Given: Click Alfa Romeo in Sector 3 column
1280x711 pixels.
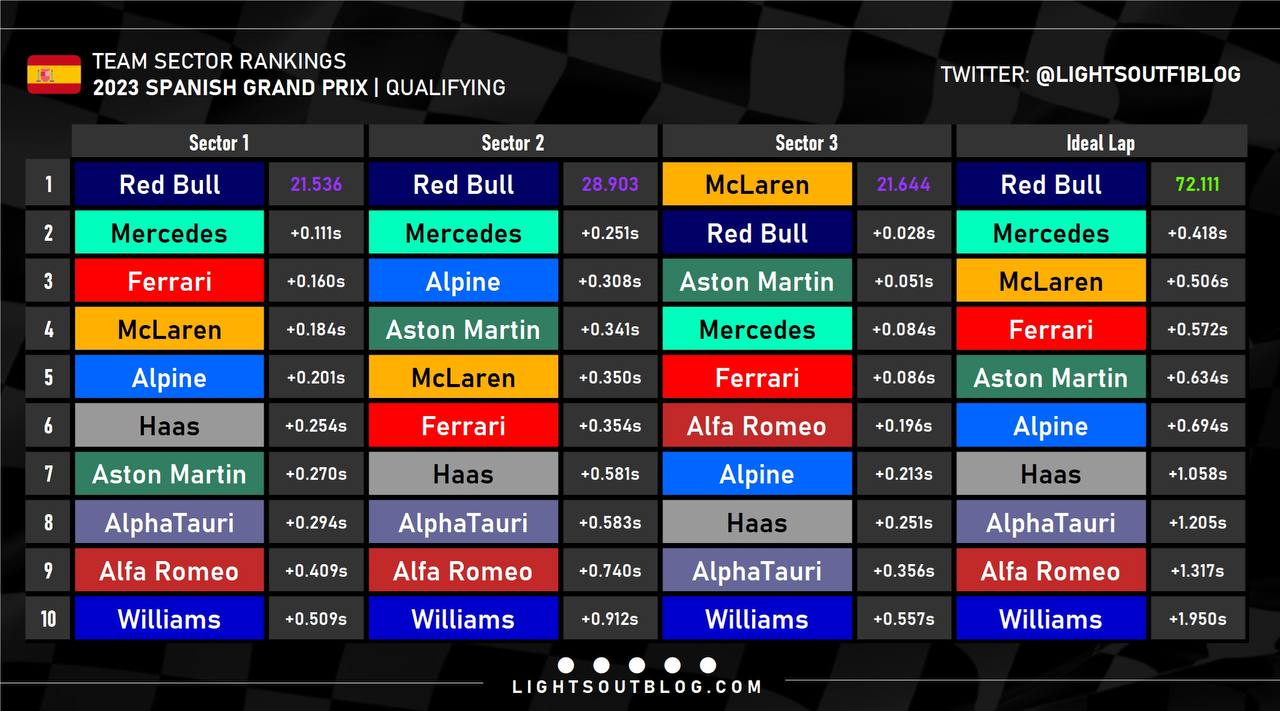Looking at the screenshot, I should [757, 426].
